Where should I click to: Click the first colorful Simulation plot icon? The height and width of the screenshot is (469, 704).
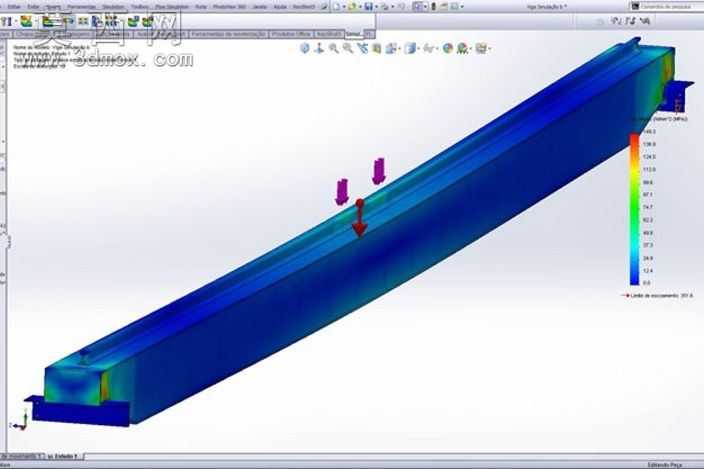(26, 21)
